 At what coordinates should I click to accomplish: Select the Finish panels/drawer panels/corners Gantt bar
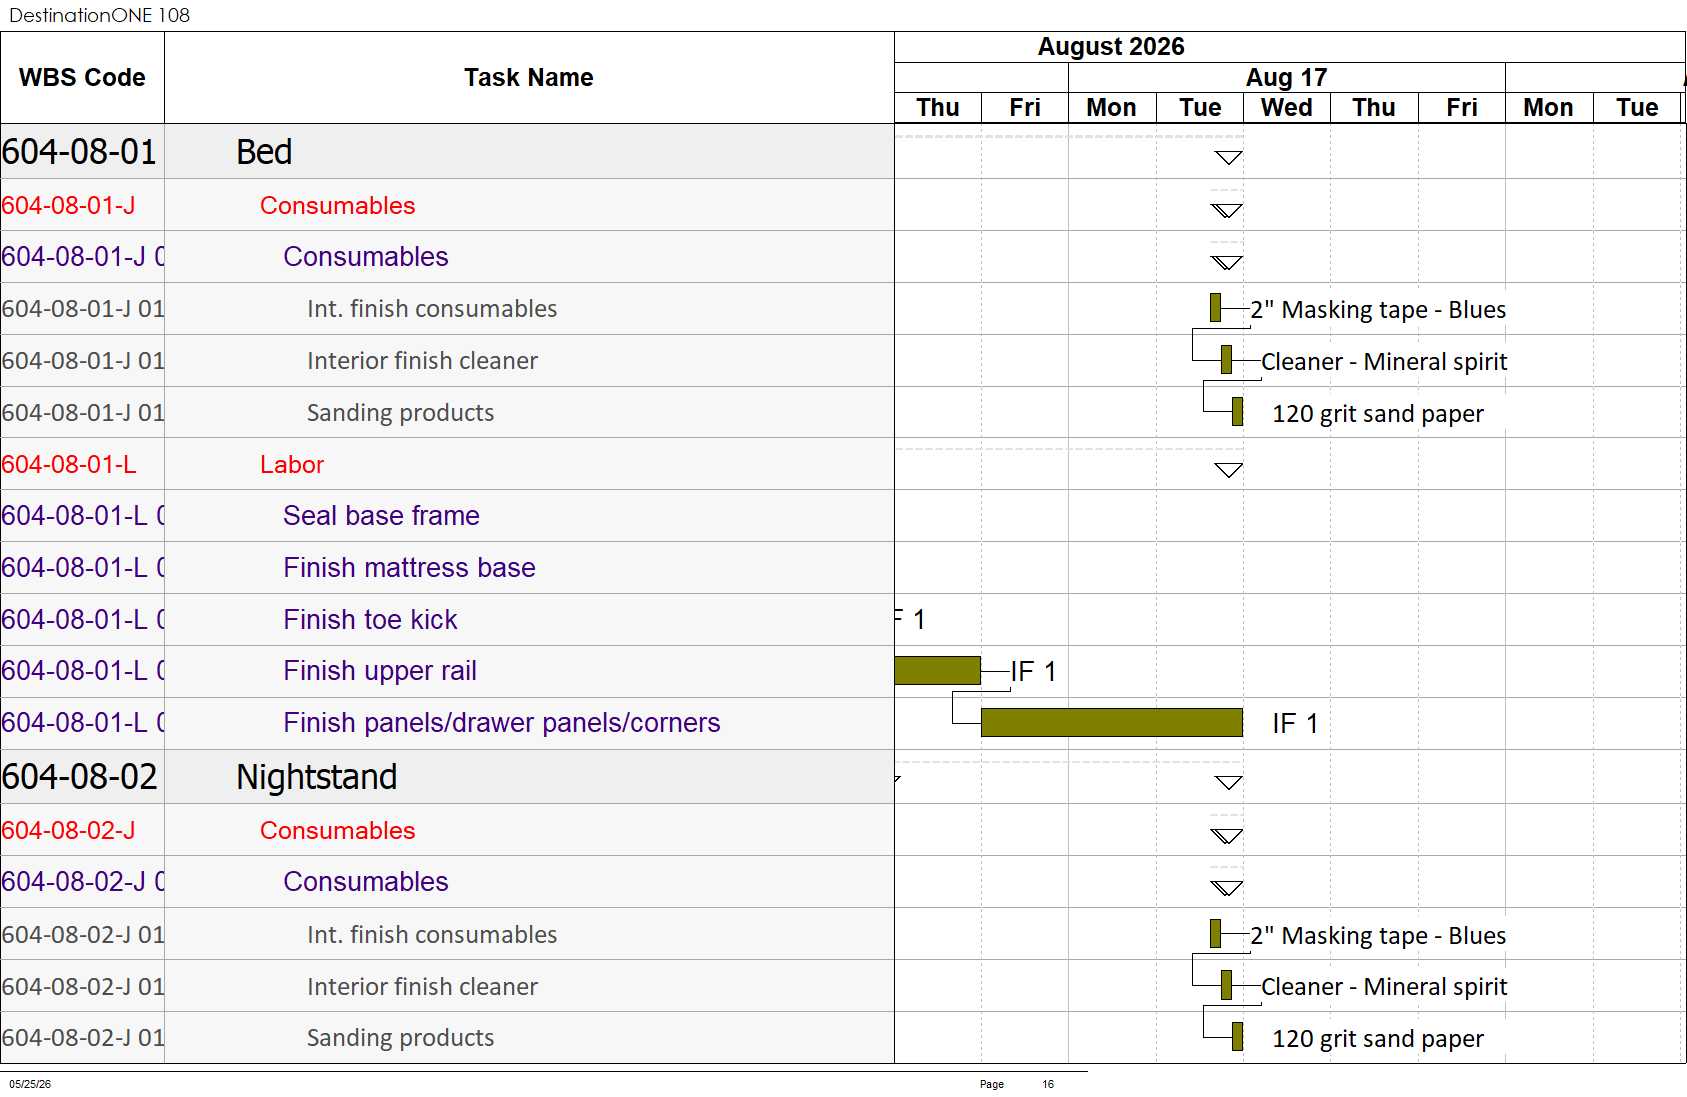coord(1111,722)
